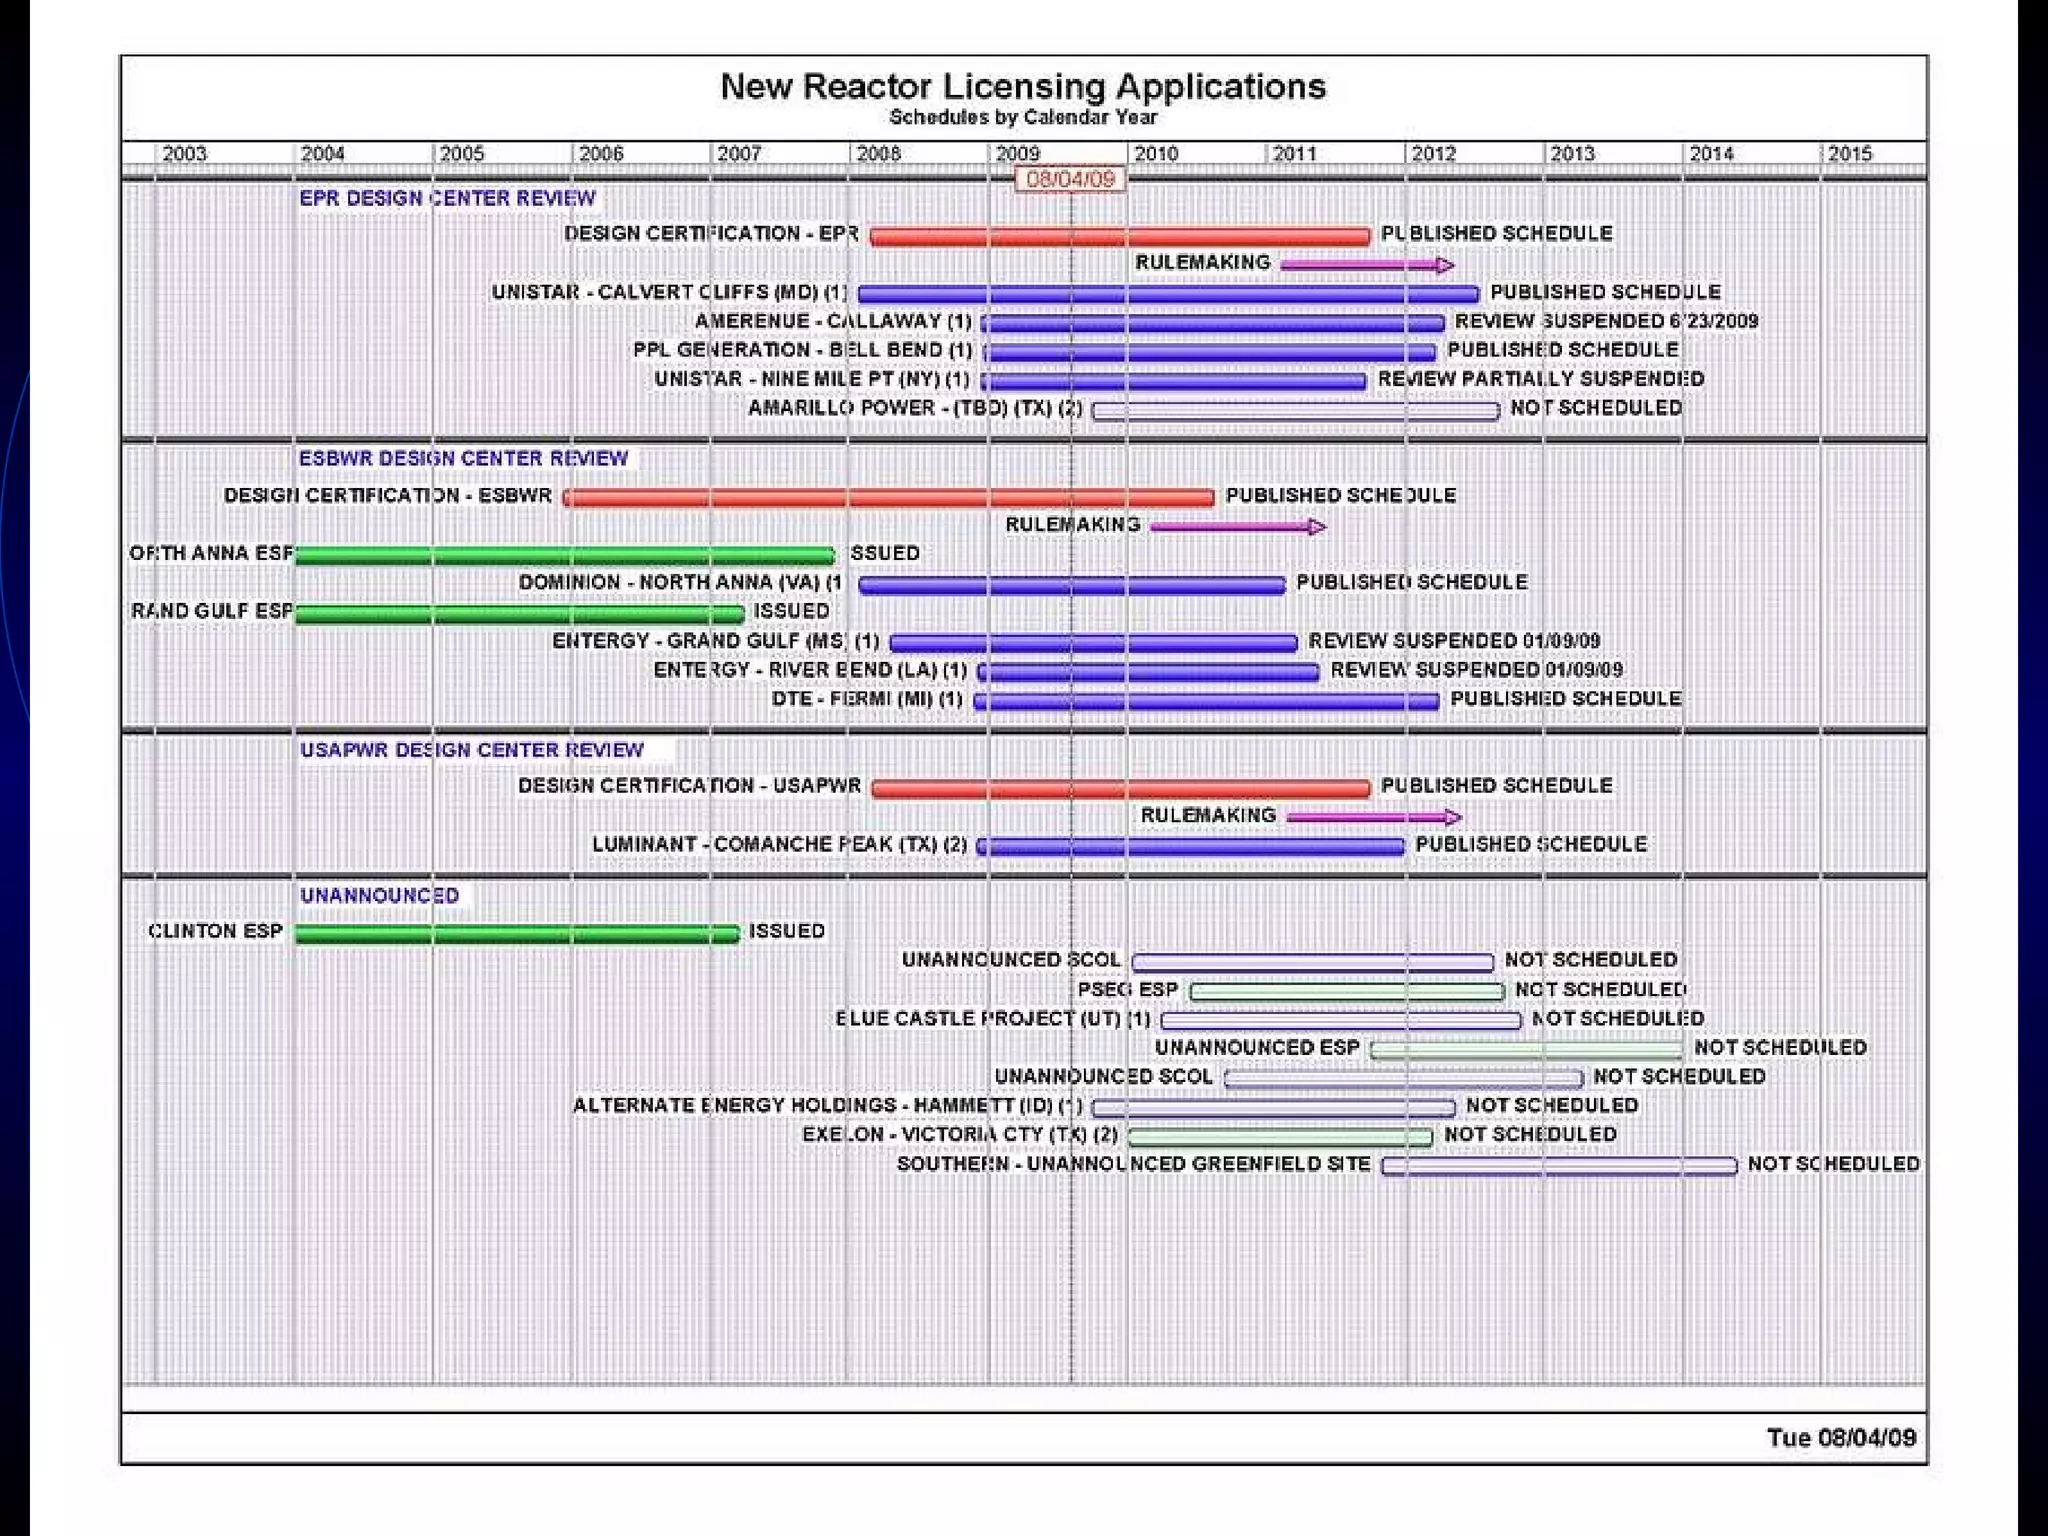
Task: Click the EPR rulemaking magenta arrow
Action: (x=1366, y=265)
